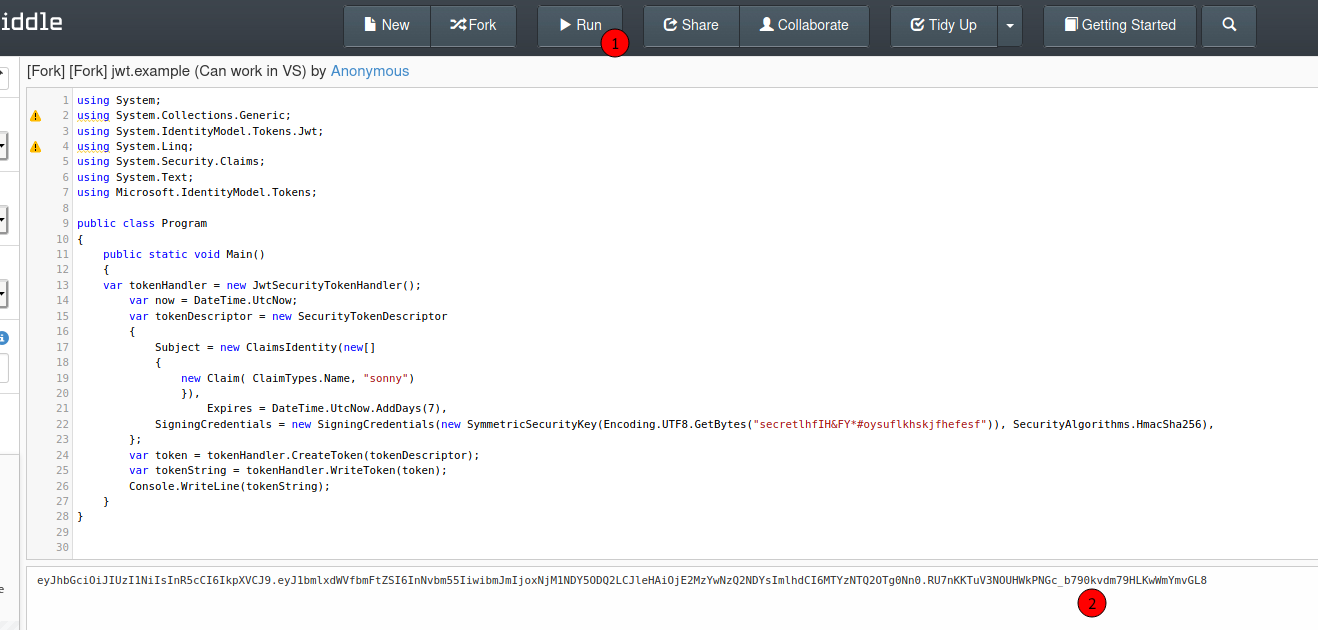1318x630 pixels.
Task: Start a Collaborate session
Action: click(x=804, y=25)
